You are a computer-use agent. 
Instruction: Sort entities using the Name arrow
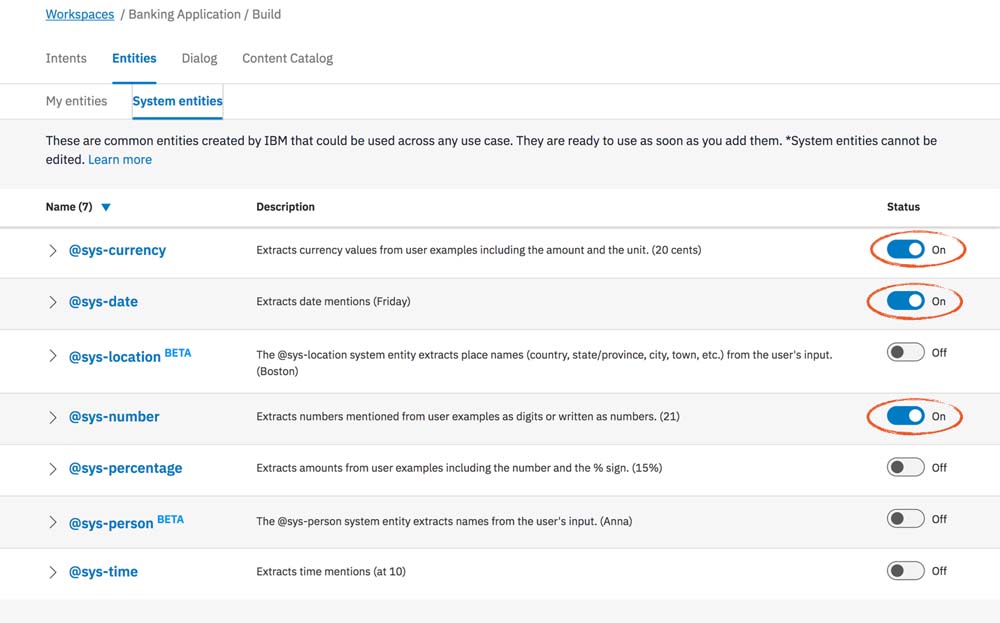click(106, 208)
